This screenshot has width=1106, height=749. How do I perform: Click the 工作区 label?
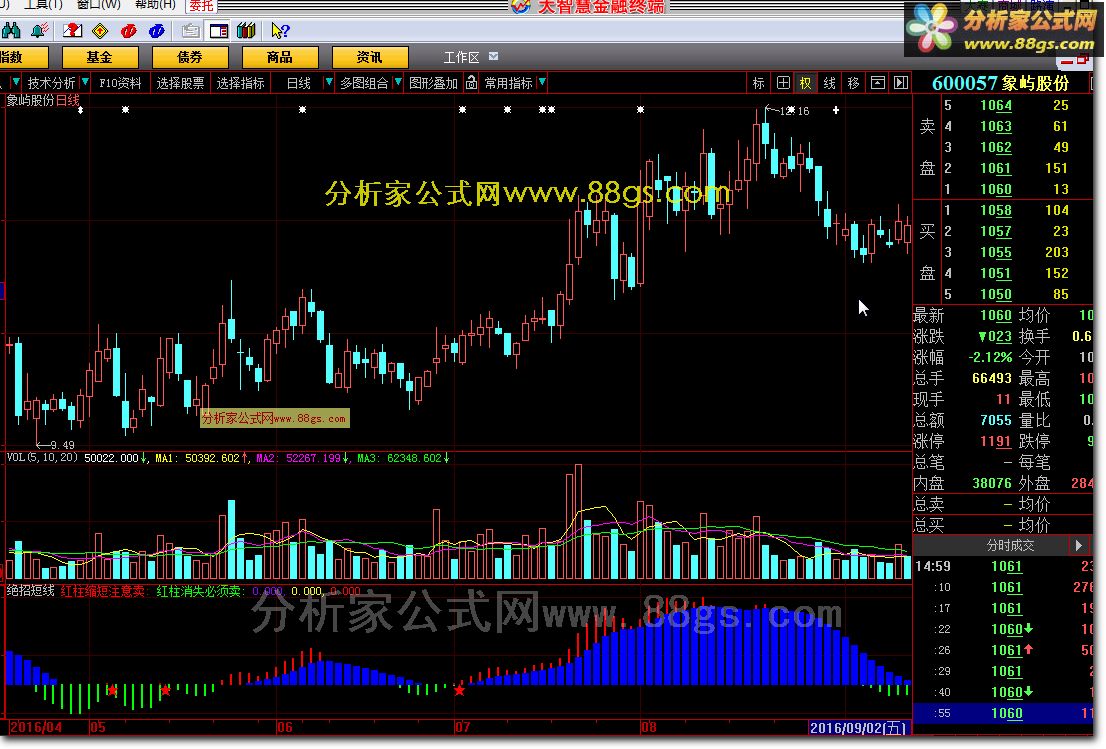point(461,57)
